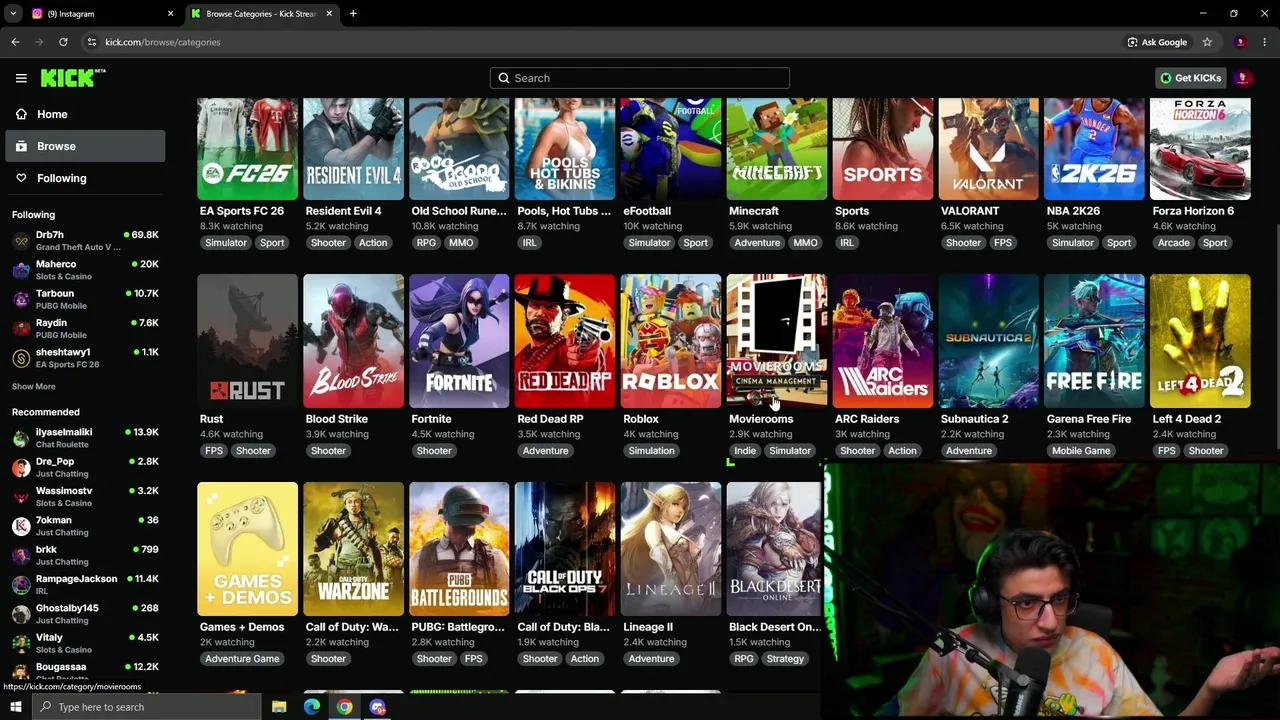Open the Movierooms category title
Image resolution: width=1280 pixels, height=720 pixels.
point(761,419)
